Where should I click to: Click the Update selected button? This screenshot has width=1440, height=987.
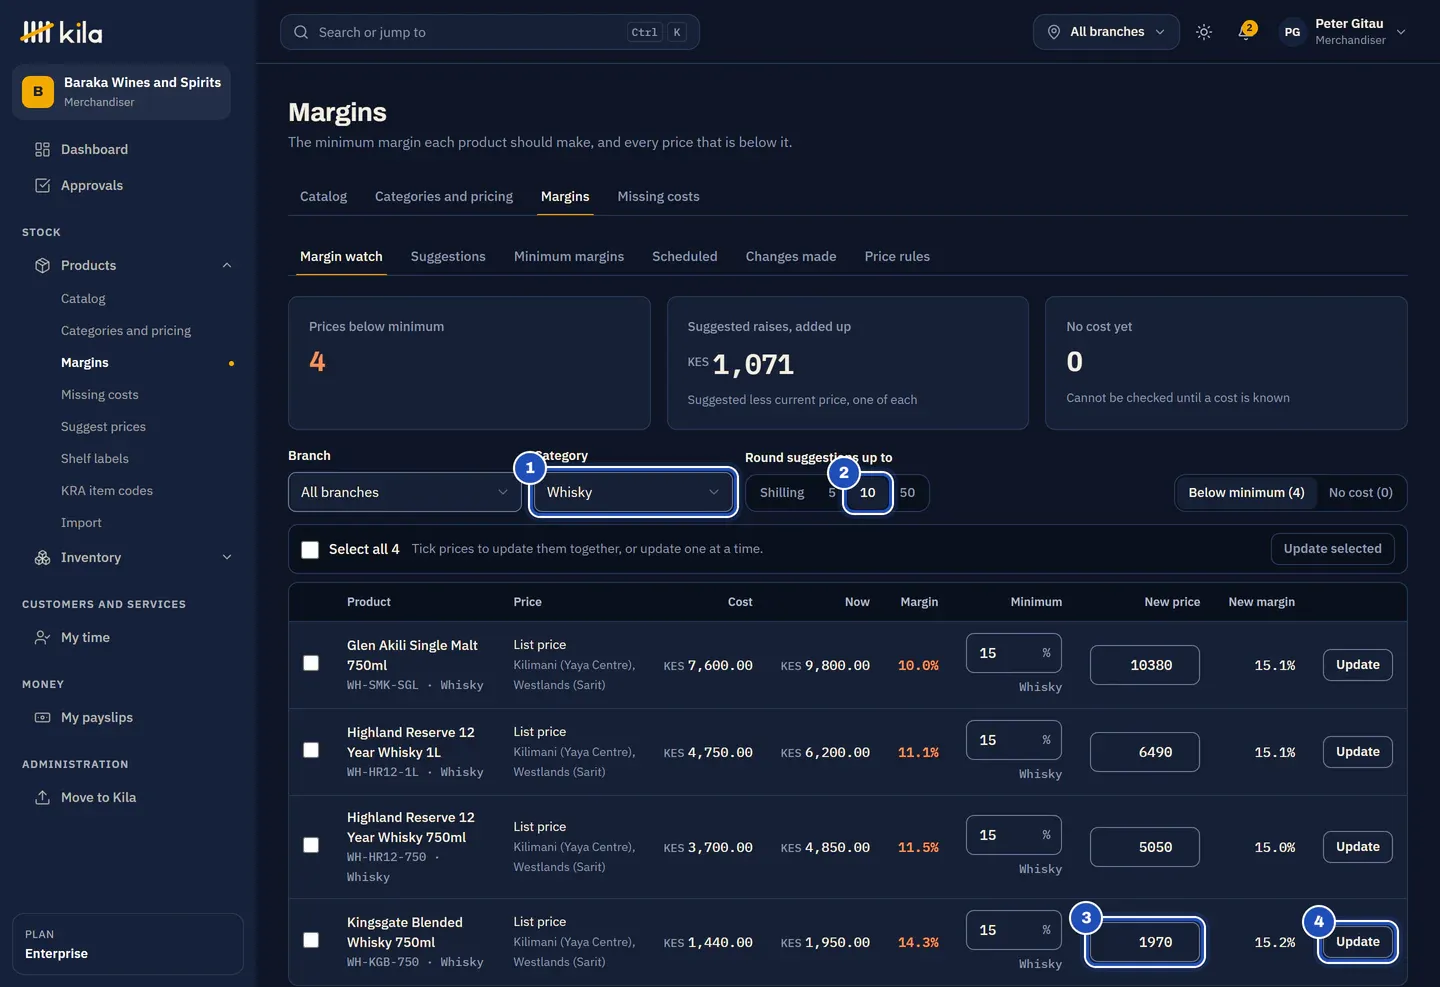pyautogui.click(x=1332, y=549)
